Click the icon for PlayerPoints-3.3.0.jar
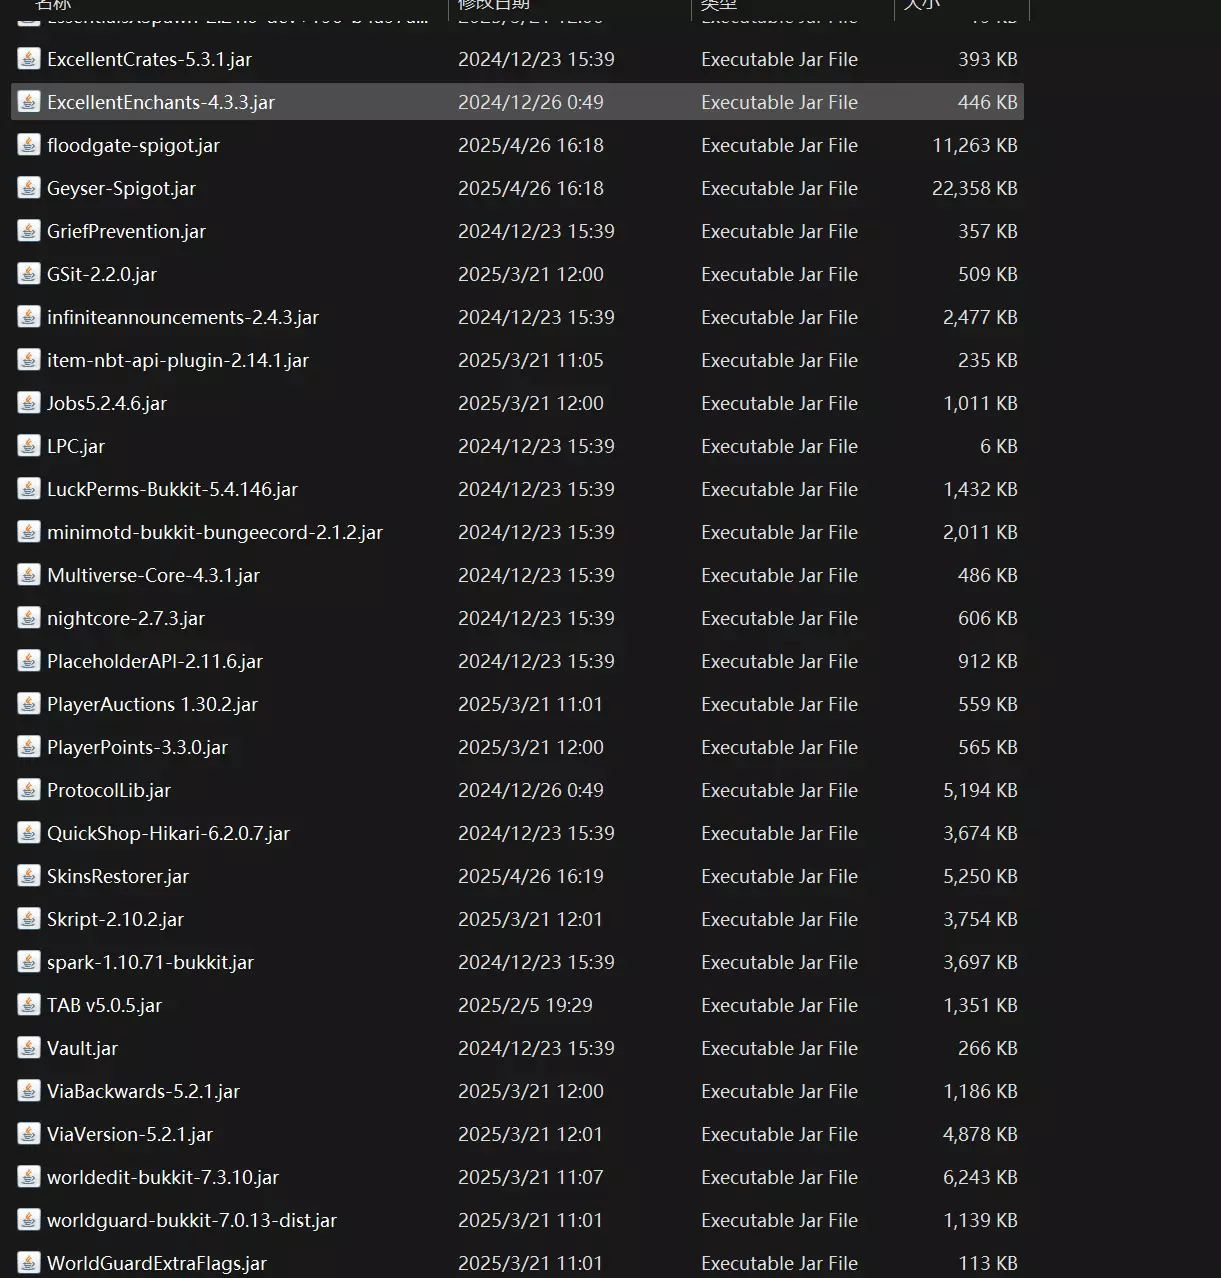 coord(29,747)
